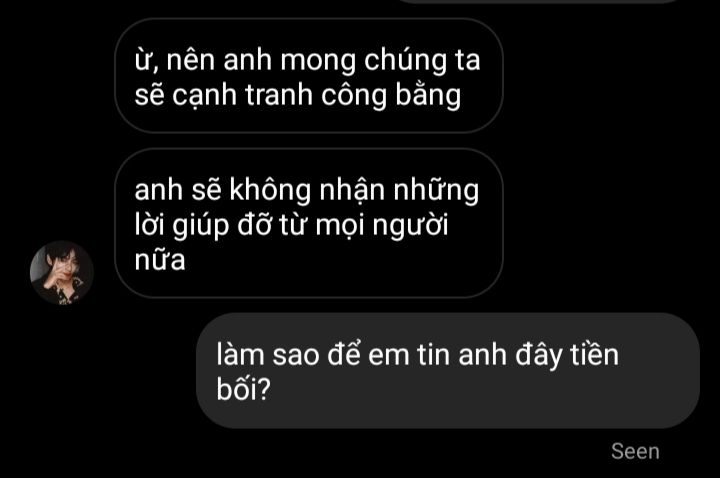Select the message beginning 'anh sẽ không nhận'
Viewport: 720px width, 478px height.
click(309, 223)
